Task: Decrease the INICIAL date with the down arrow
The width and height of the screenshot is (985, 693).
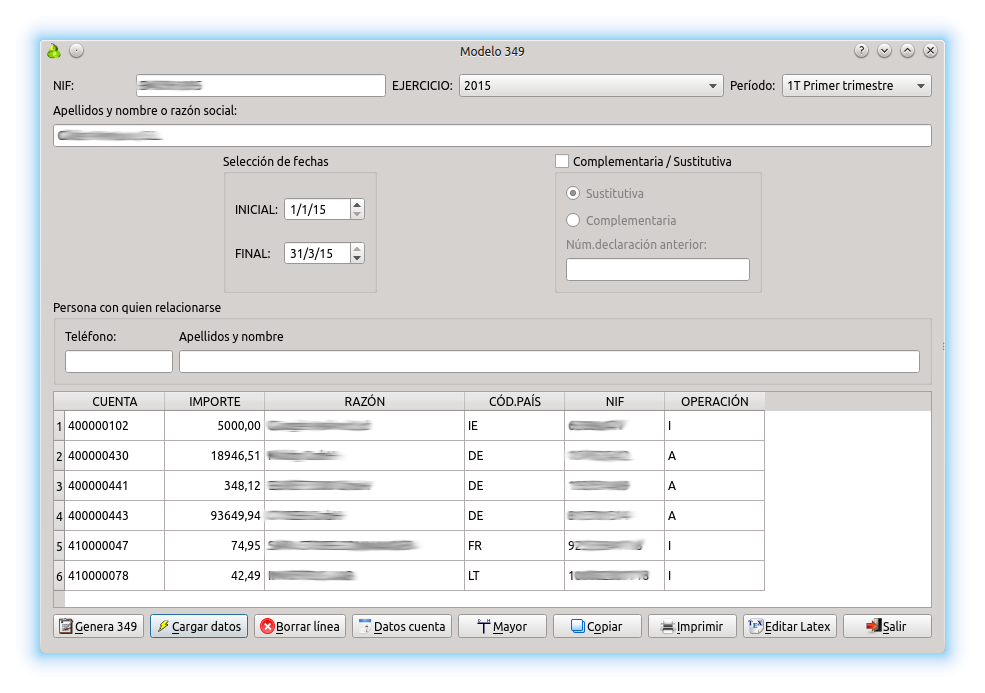Action: coord(357,214)
